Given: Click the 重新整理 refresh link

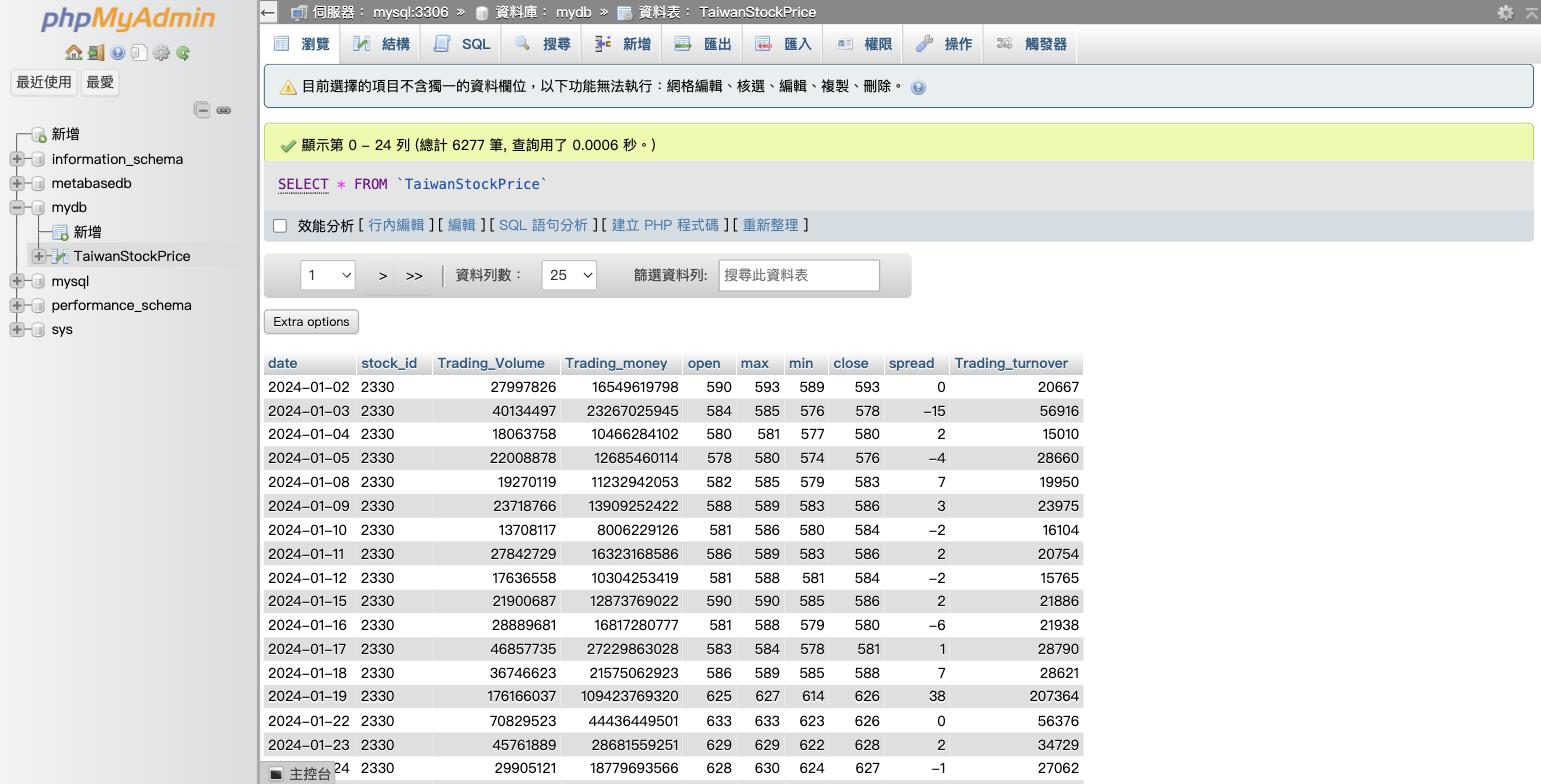Looking at the screenshot, I should (x=770, y=225).
